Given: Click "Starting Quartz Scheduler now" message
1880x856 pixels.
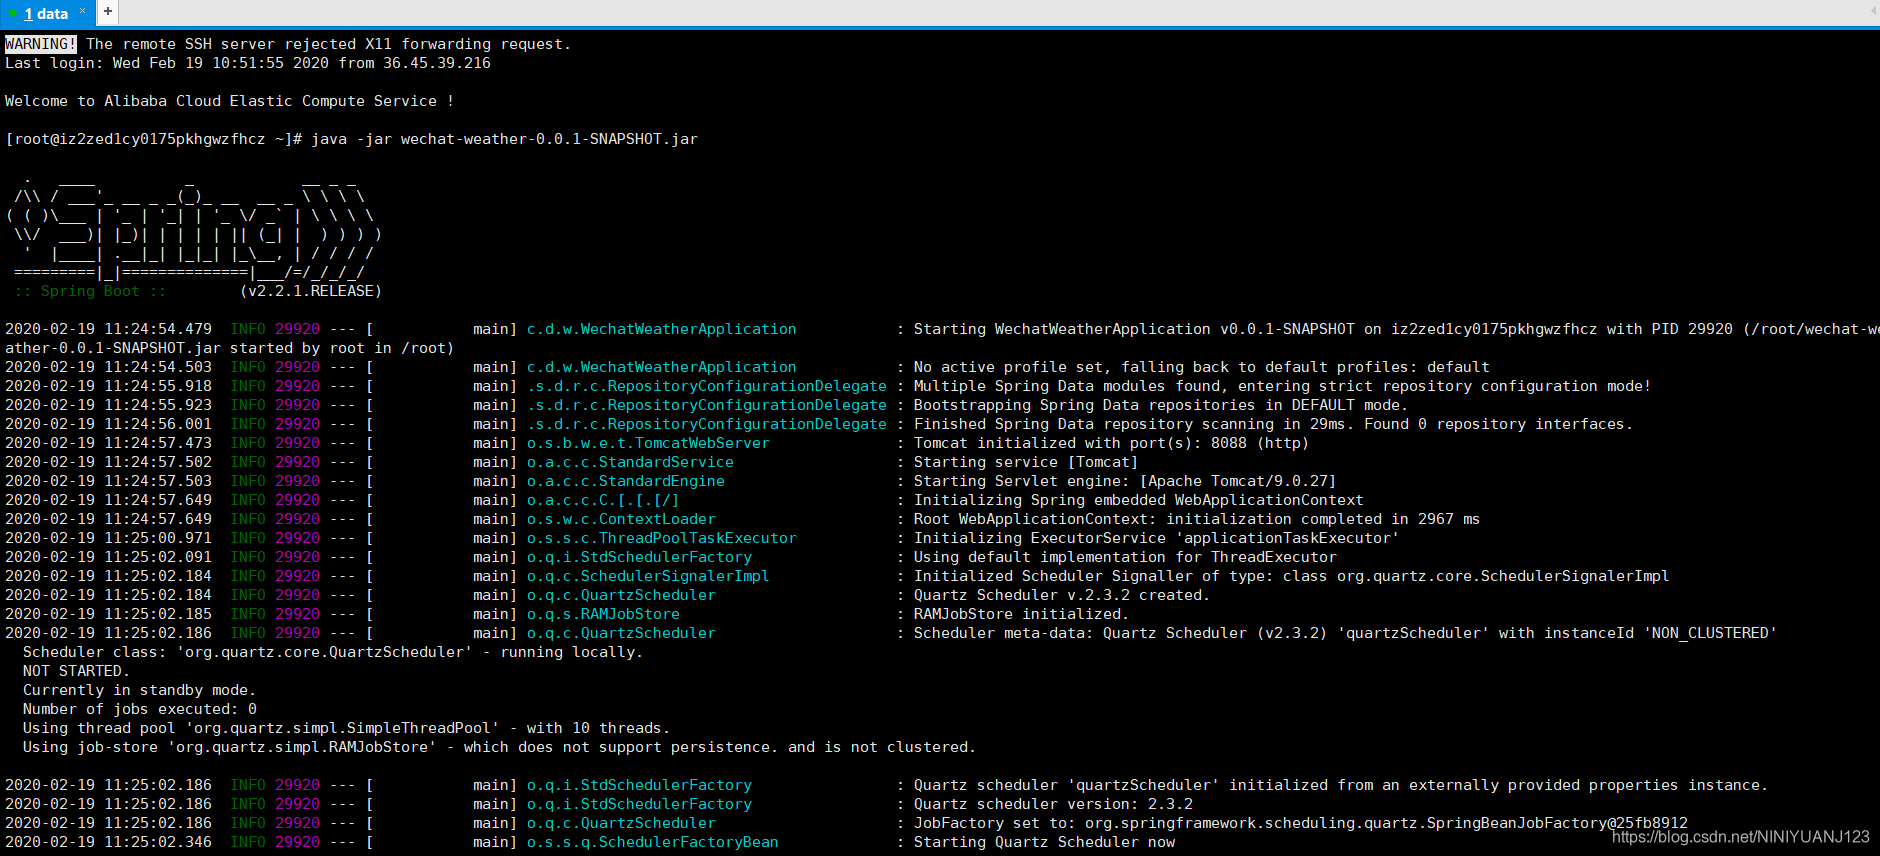Looking at the screenshot, I should pyautogui.click(x=1044, y=842).
